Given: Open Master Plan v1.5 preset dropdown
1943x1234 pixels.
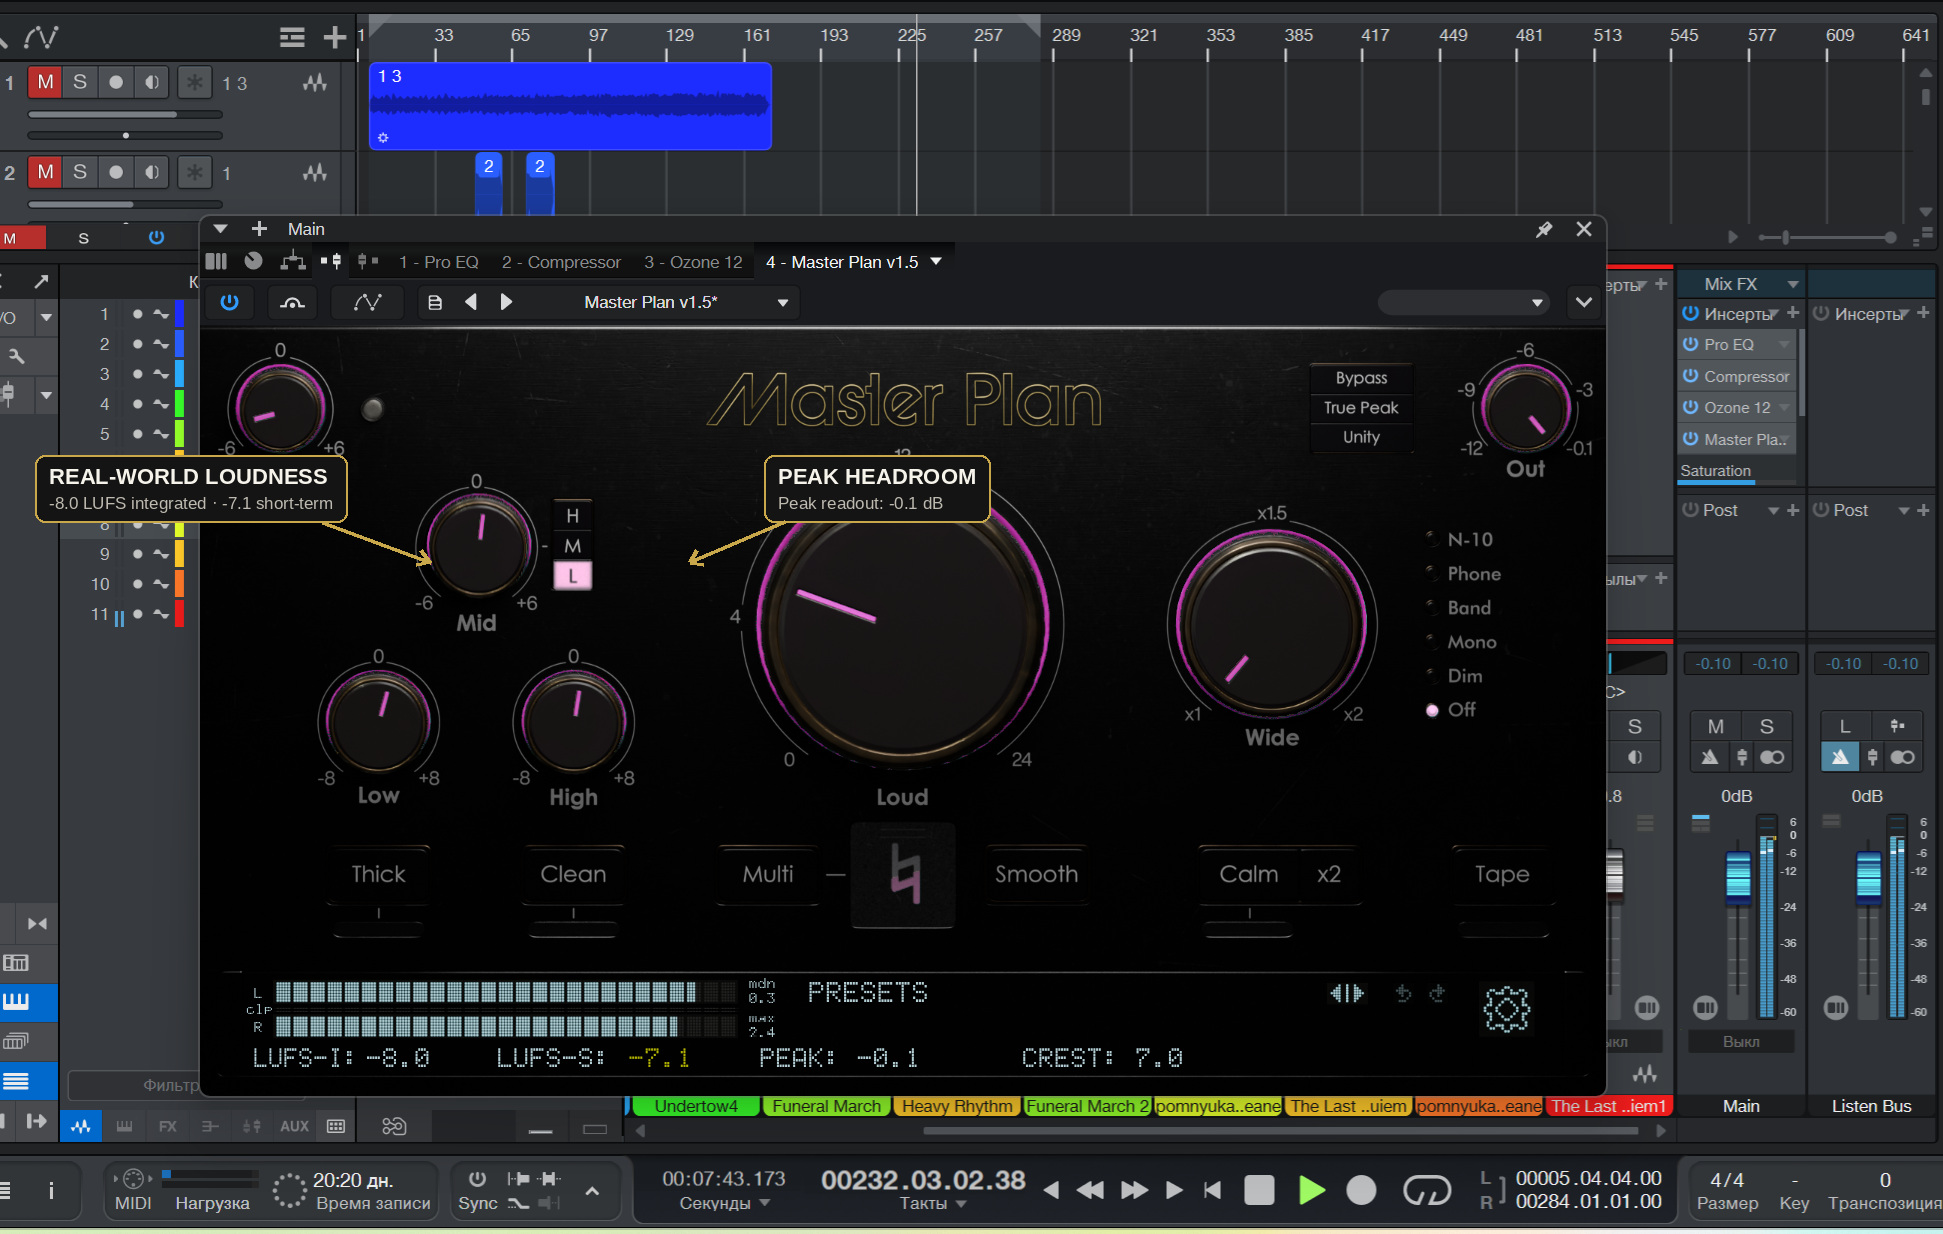Looking at the screenshot, I should click(x=783, y=302).
